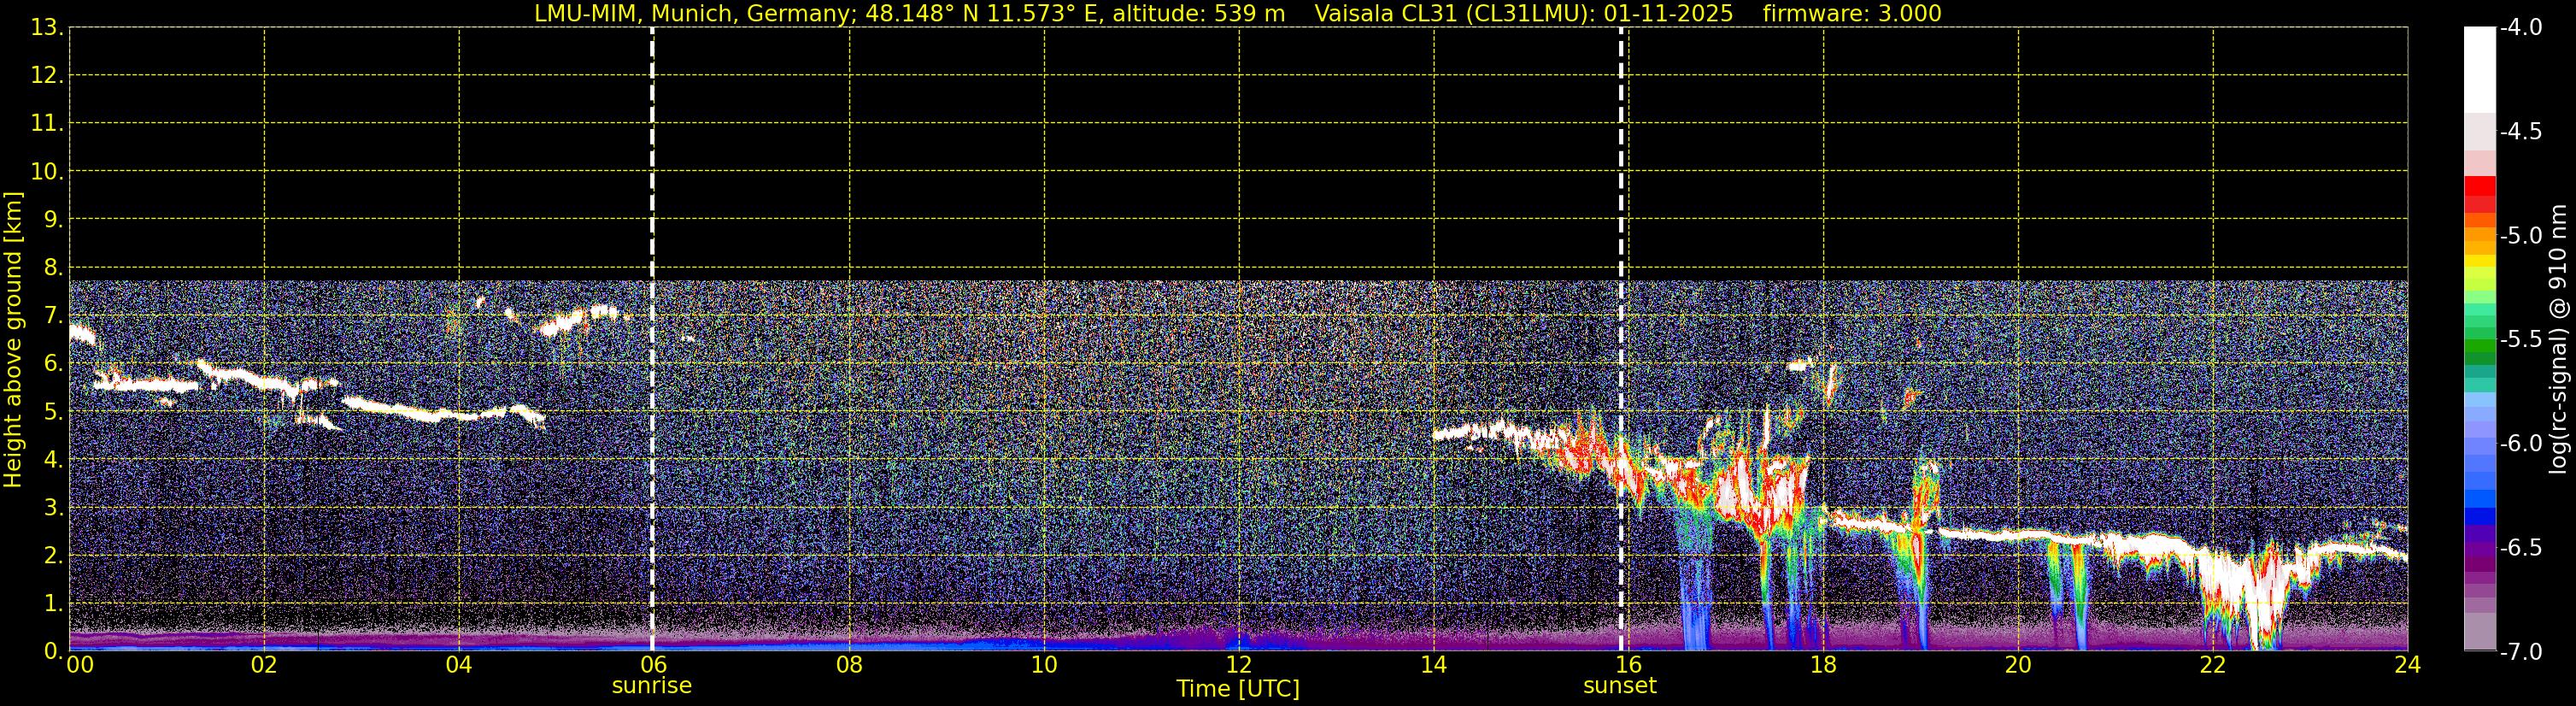Click the "Vaisala CL31 (CL31LMU)" instrument name
2576x706 pixels.
tap(1454, 14)
